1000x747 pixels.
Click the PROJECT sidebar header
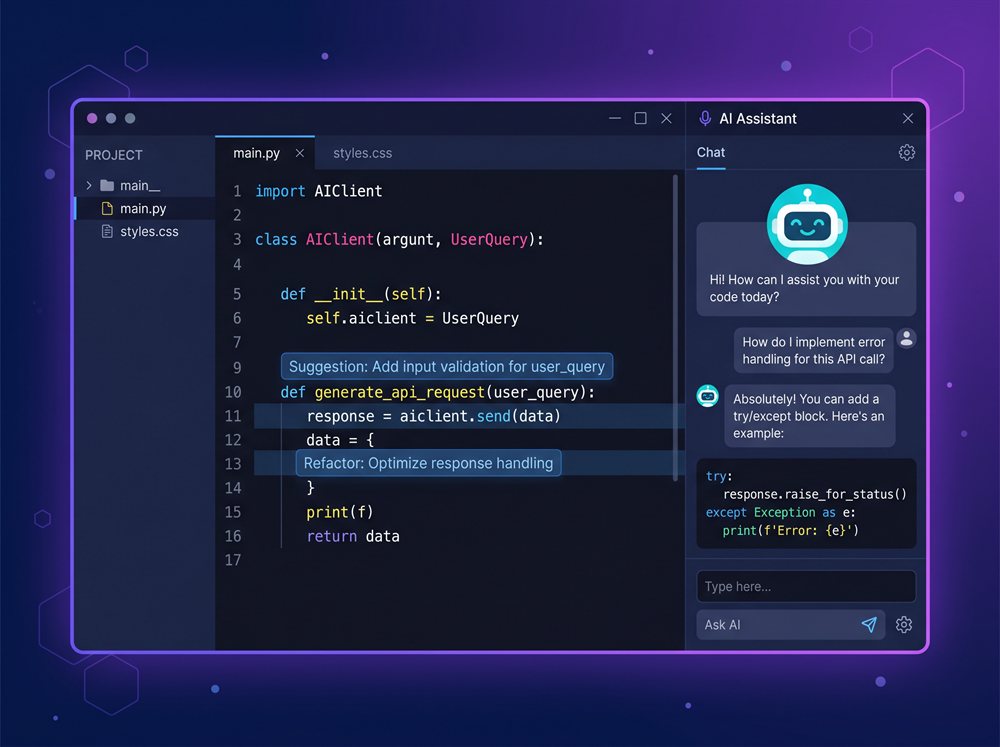(x=114, y=155)
